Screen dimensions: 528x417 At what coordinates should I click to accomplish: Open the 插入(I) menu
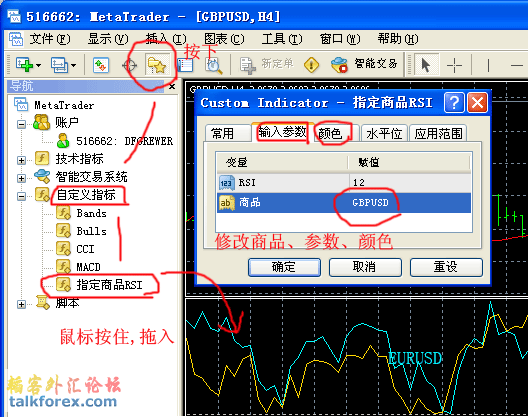pyautogui.click(x=166, y=39)
